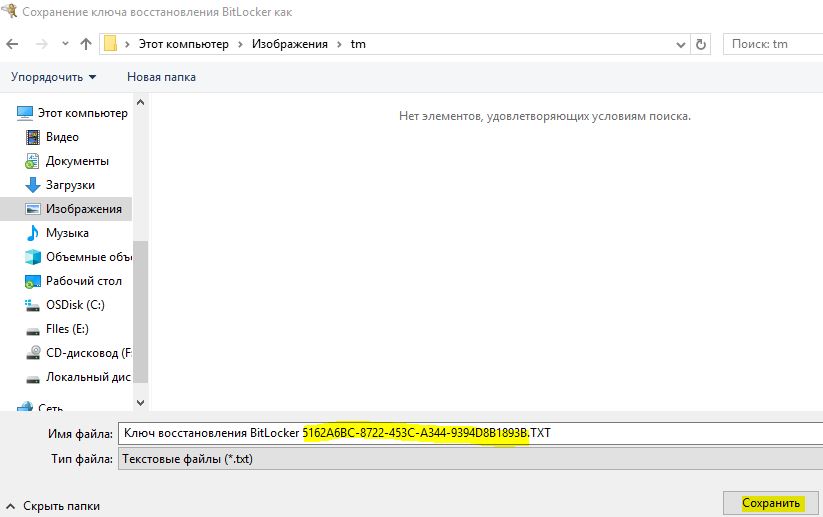Select 'Изображения' breadcrumb in address bar
The height and width of the screenshot is (517, 823).
pyautogui.click(x=290, y=44)
